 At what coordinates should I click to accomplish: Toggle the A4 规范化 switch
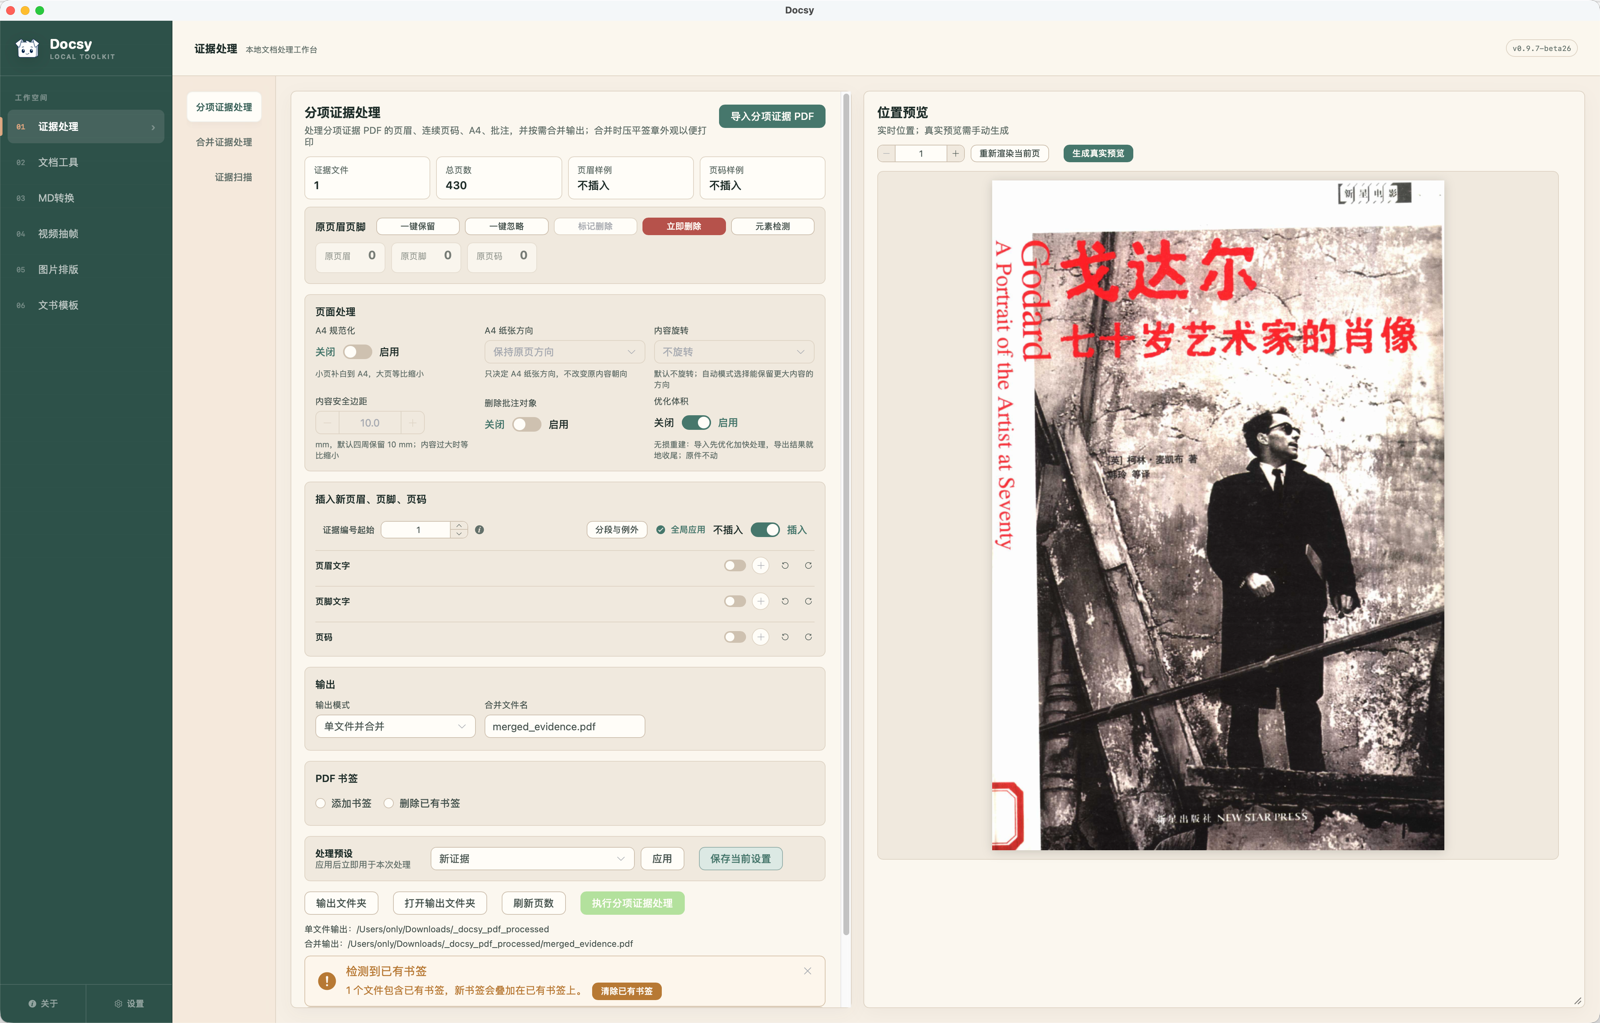point(357,352)
